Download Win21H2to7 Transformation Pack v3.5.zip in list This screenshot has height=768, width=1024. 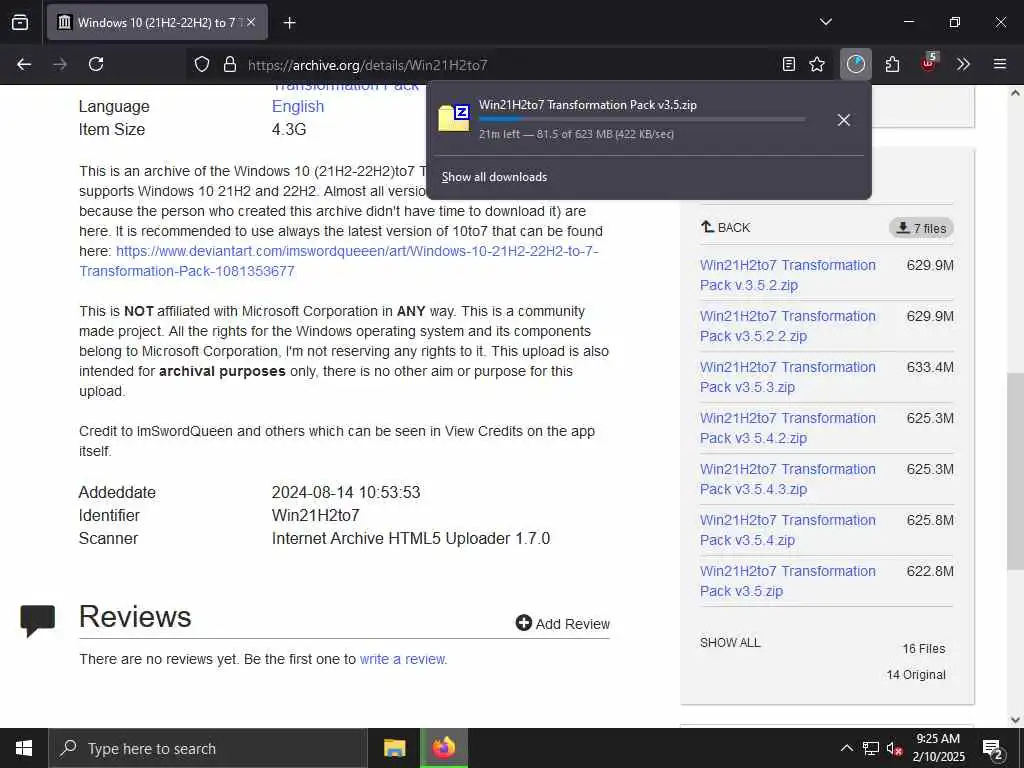coord(788,581)
